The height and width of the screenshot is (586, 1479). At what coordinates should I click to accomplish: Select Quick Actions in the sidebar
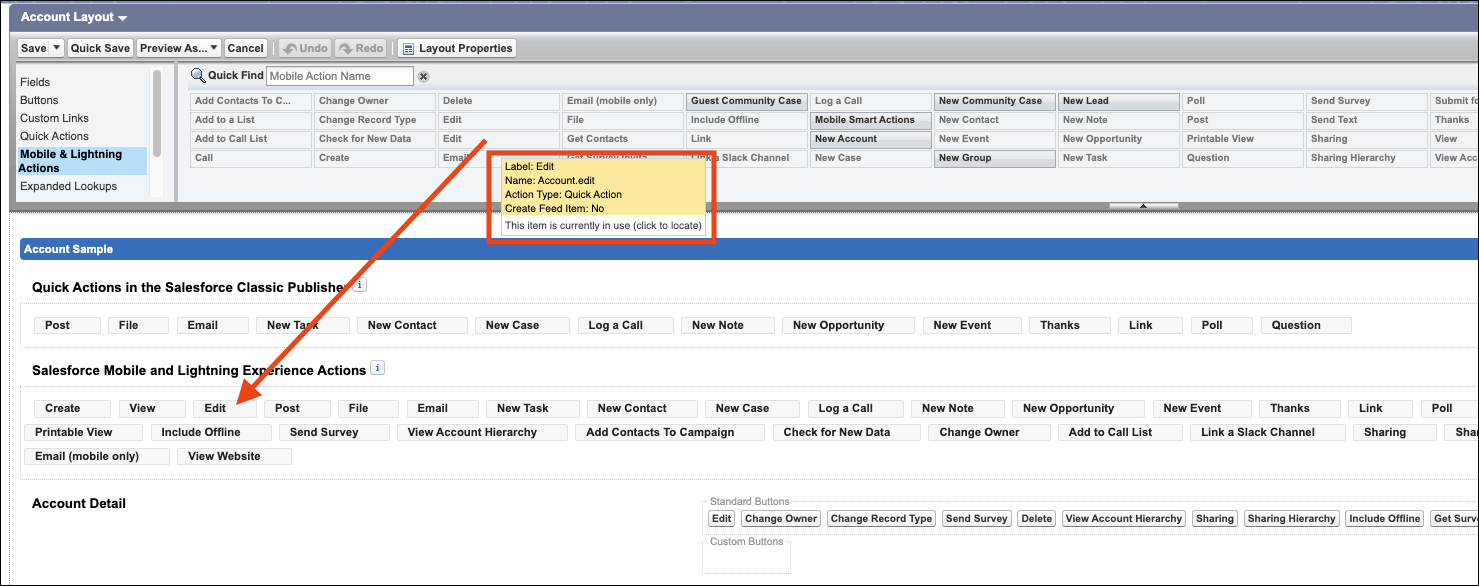(54, 136)
